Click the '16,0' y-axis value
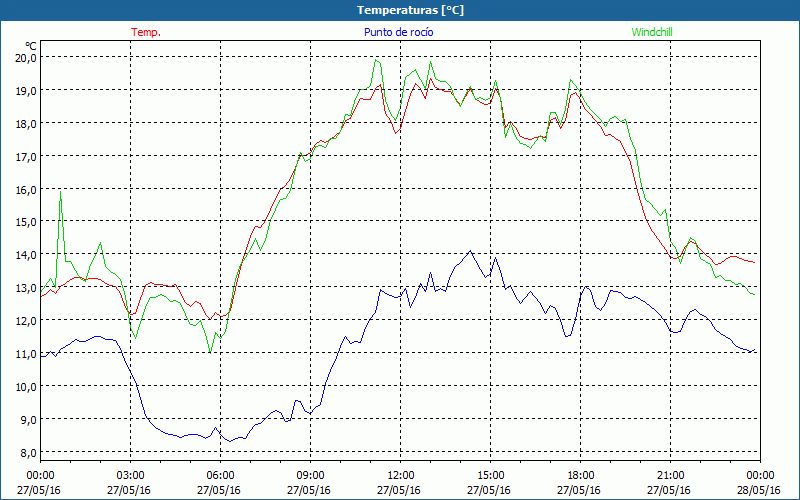800x500 pixels. tap(26, 189)
